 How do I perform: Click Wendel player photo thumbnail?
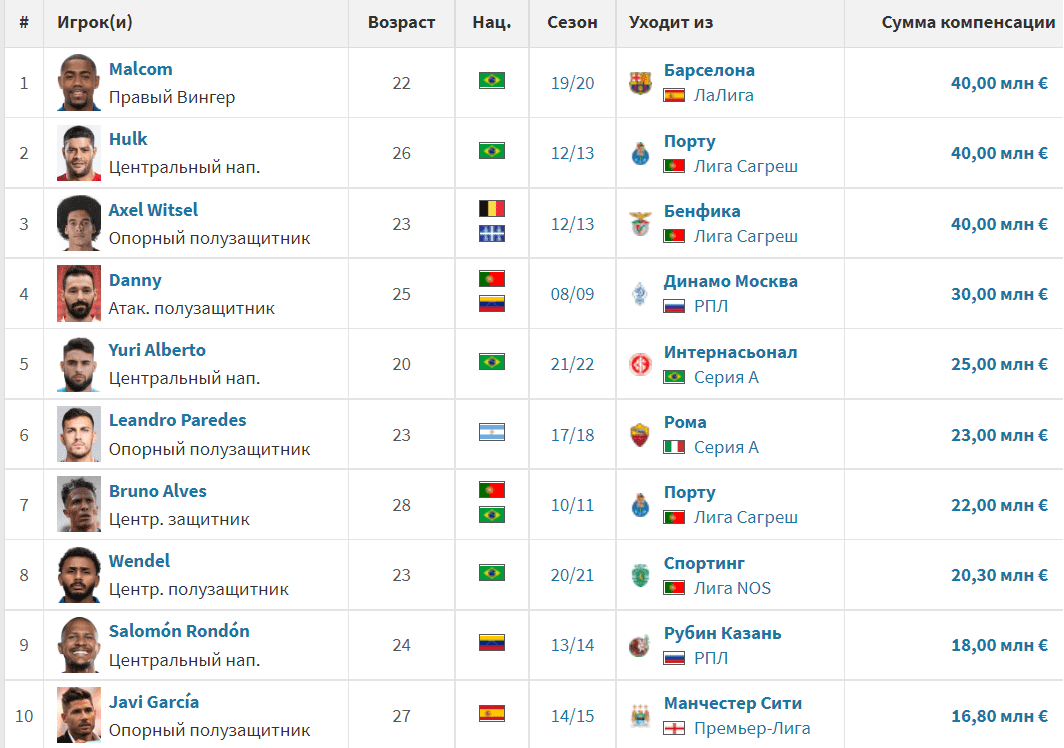coord(79,575)
